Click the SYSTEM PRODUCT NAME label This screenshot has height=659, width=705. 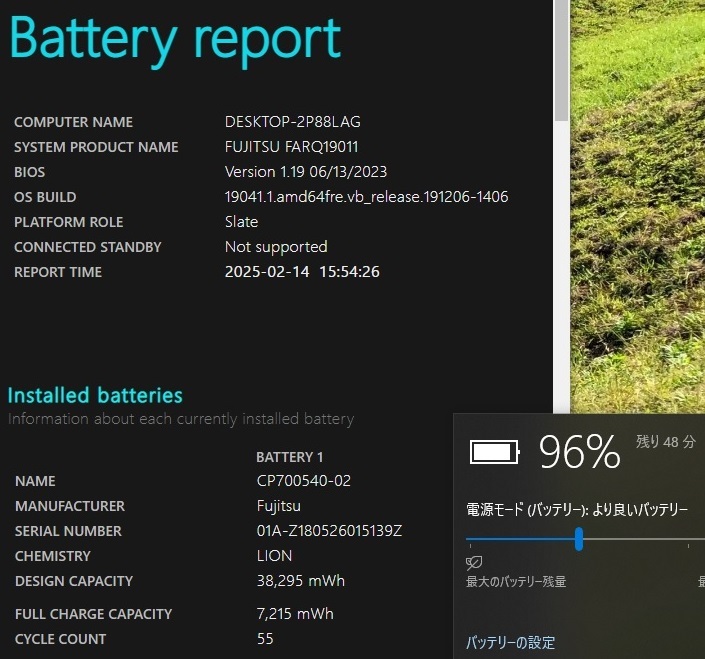tap(96, 147)
